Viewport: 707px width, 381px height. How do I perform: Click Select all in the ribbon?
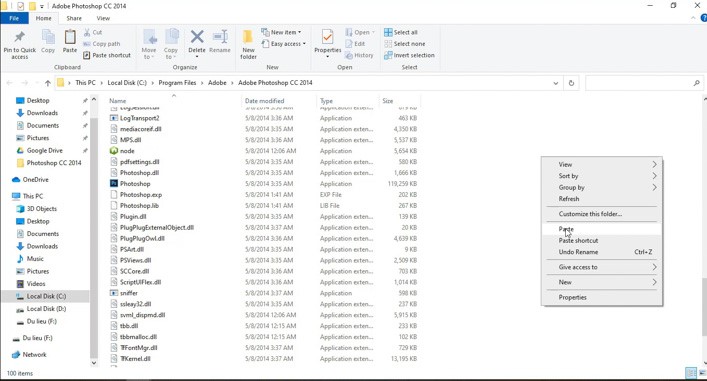(x=401, y=32)
